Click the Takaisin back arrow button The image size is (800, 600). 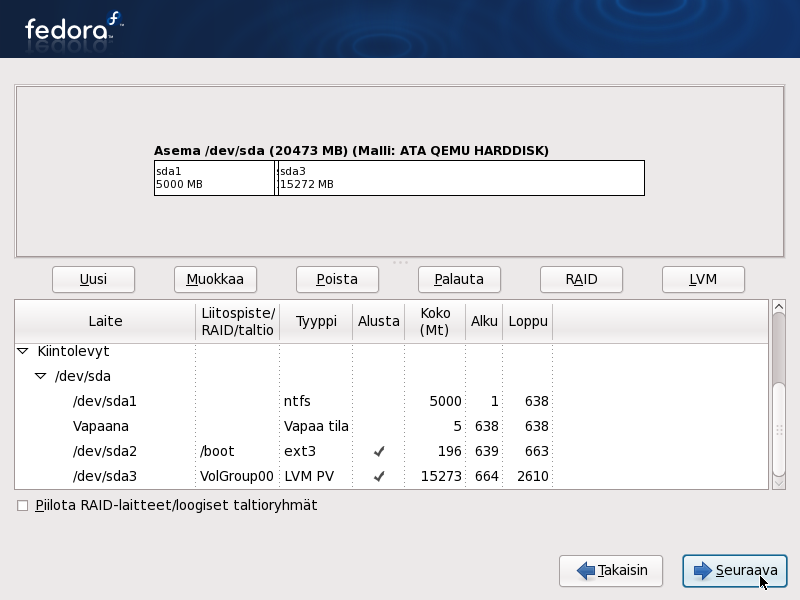tap(610, 571)
